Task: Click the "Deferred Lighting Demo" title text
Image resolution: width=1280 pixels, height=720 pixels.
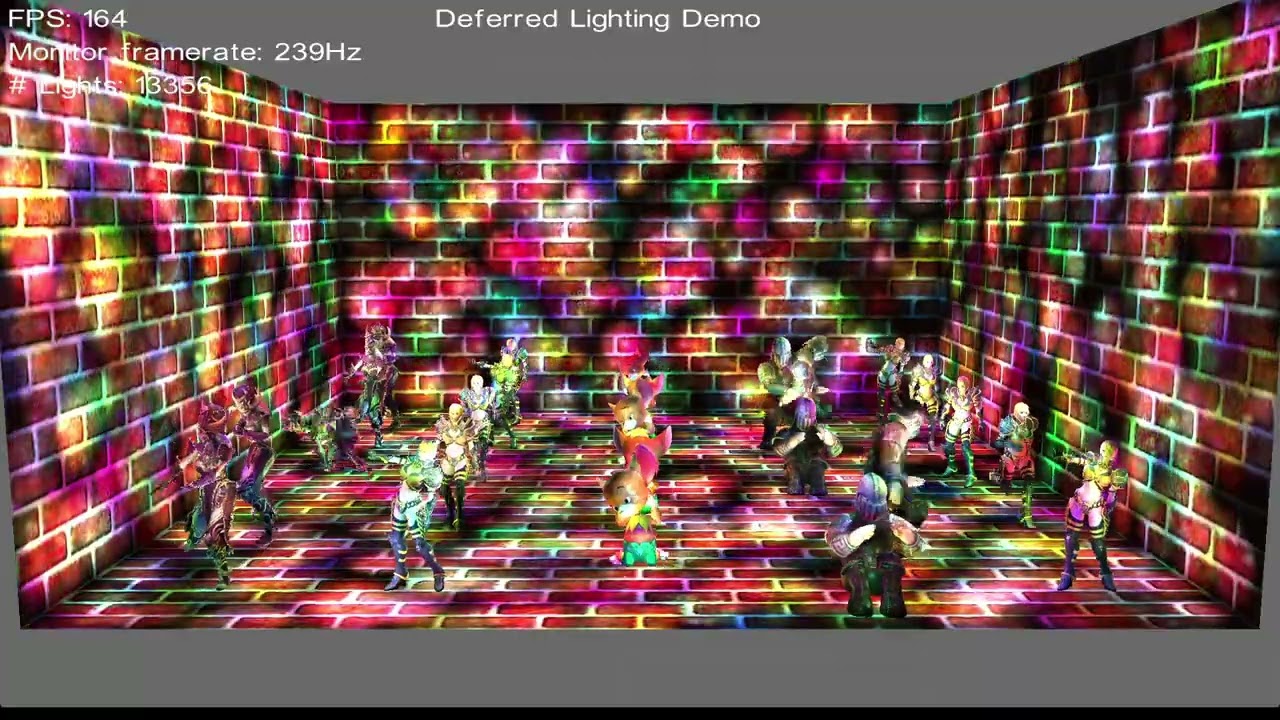Action: click(598, 19)
